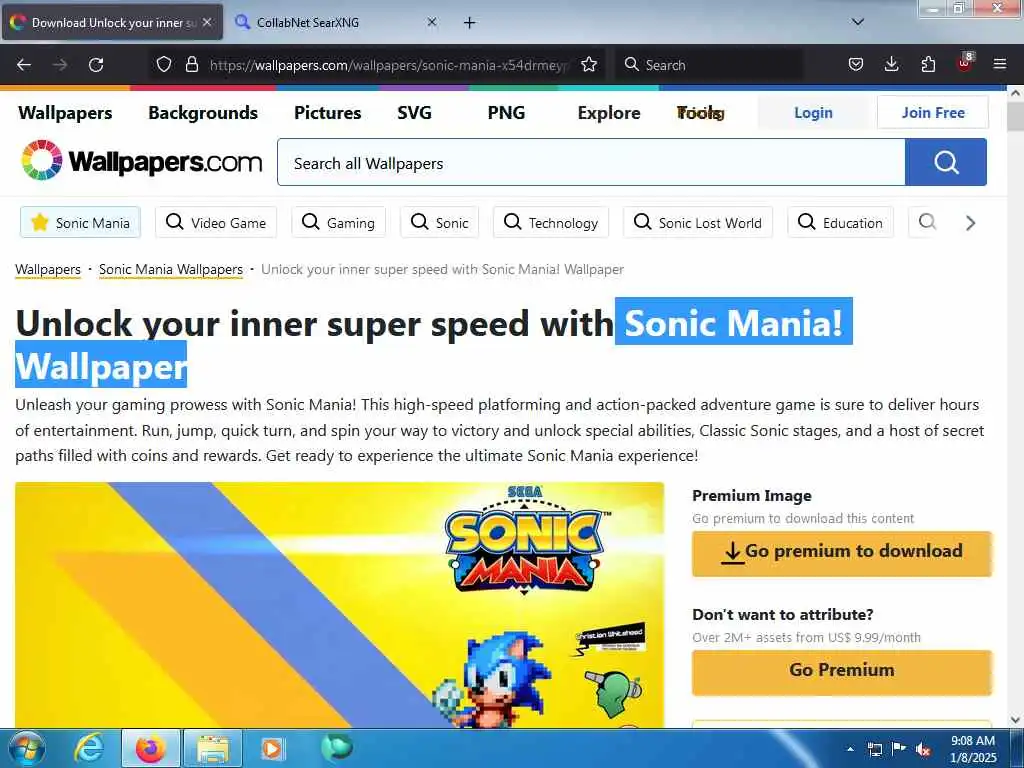Viewport: 1024px width, 768px height.
Task: Click the Search all Wallpapers field
Action: [x=591, y=163]
